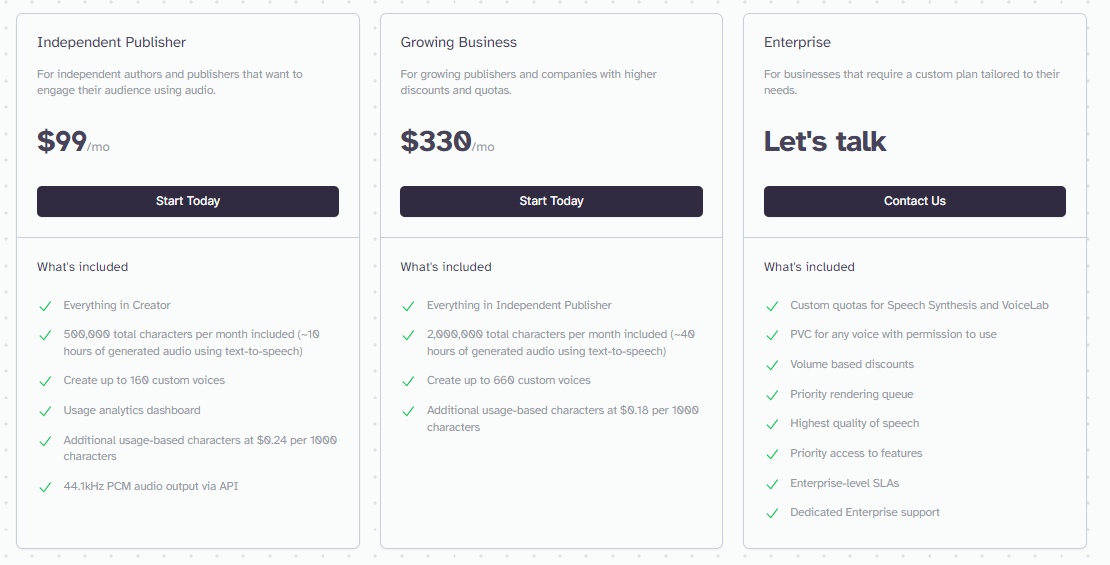This screenshot has width=1110, height=565.
Task: Click checkmark beside Dedicated Enterprise support
Action: [x=771, y=513]
